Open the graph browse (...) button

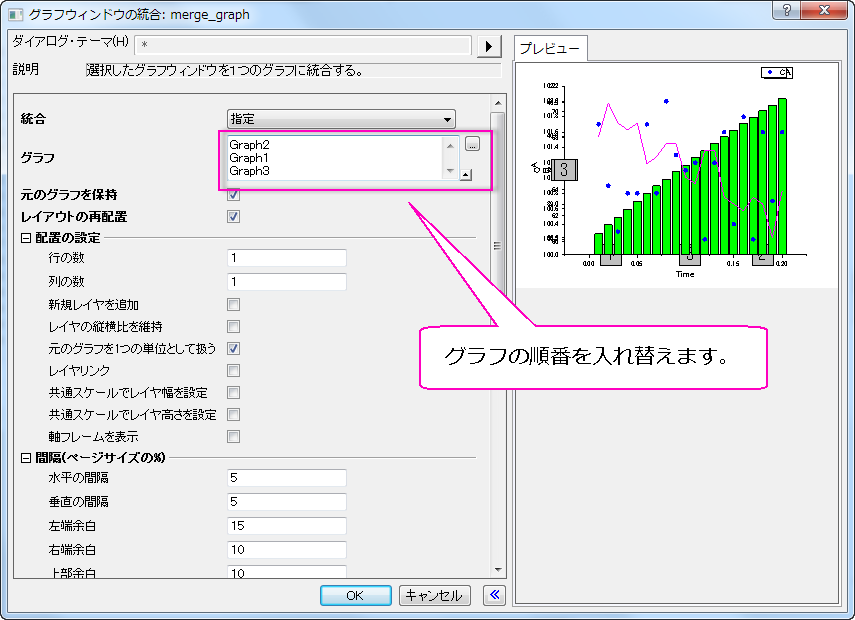[x=472, y=144]
